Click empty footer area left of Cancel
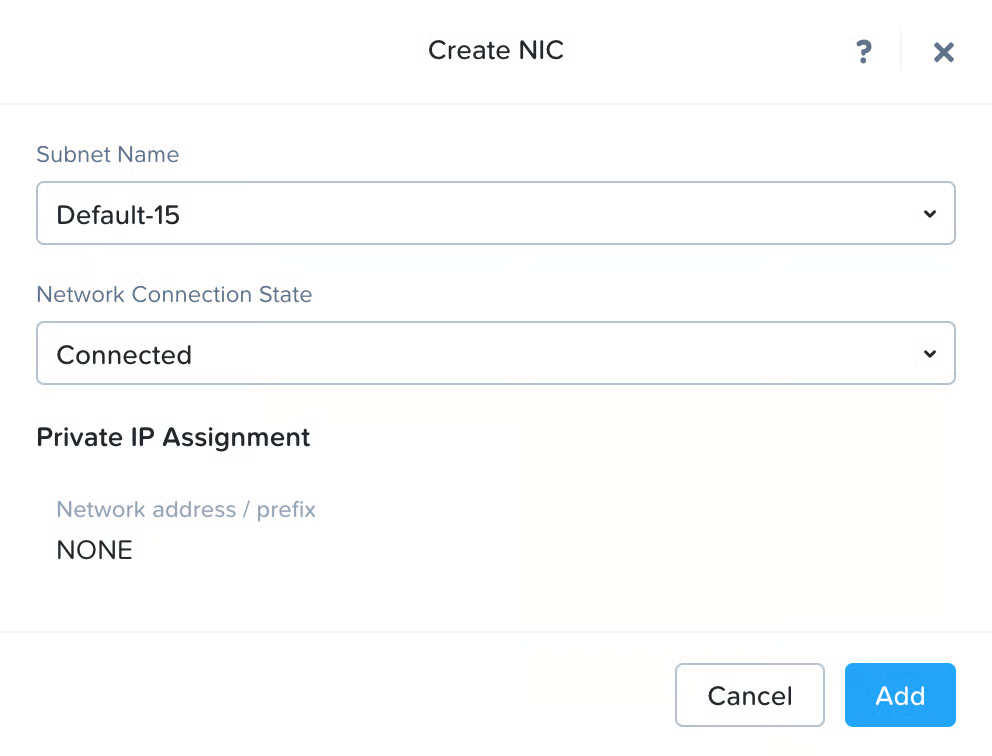 [340, 695]
